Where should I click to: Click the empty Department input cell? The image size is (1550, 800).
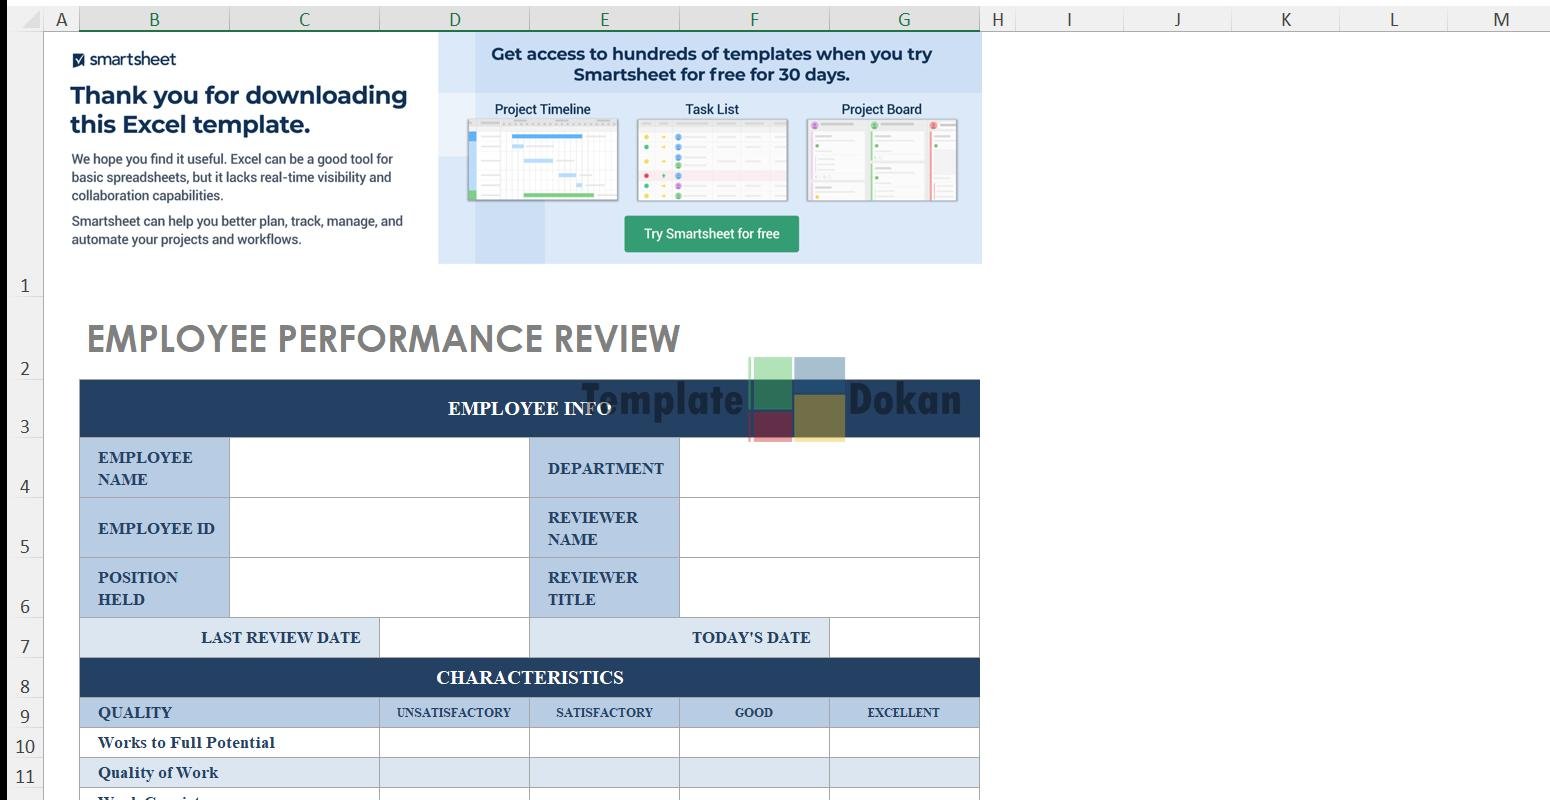click(829, 468)
